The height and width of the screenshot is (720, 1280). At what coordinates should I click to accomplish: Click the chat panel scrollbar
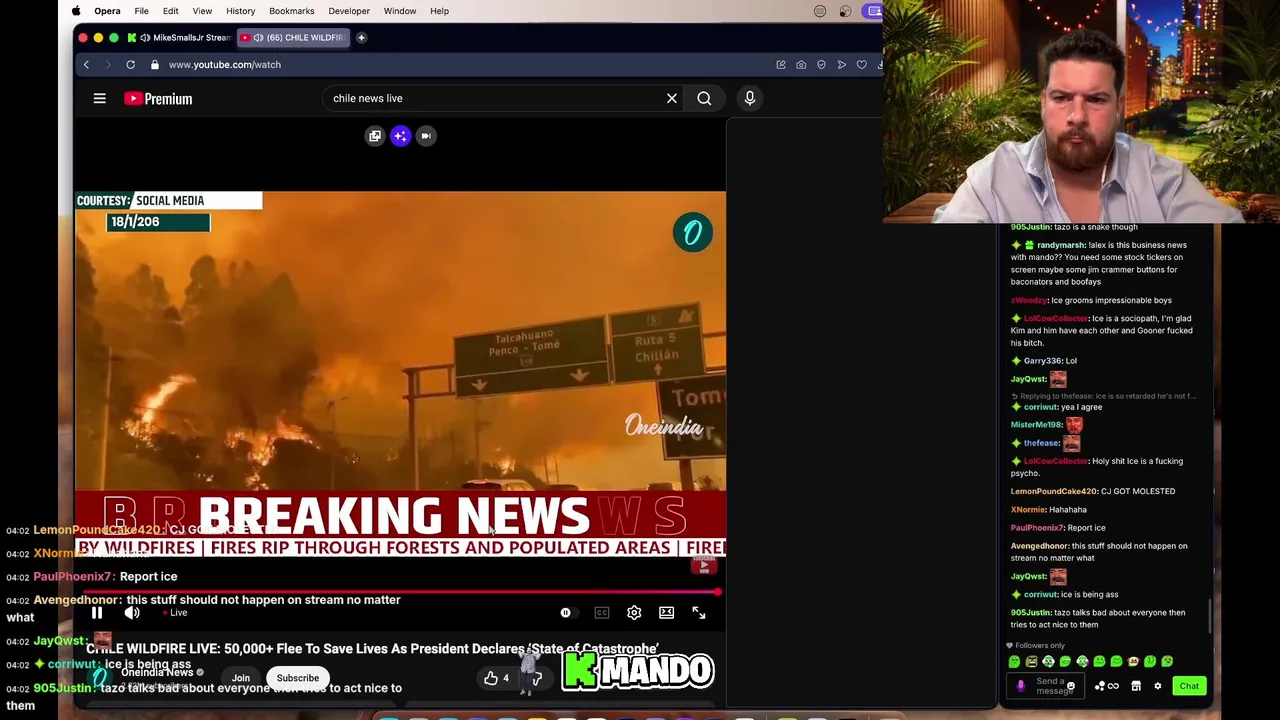click(1212, 615)
